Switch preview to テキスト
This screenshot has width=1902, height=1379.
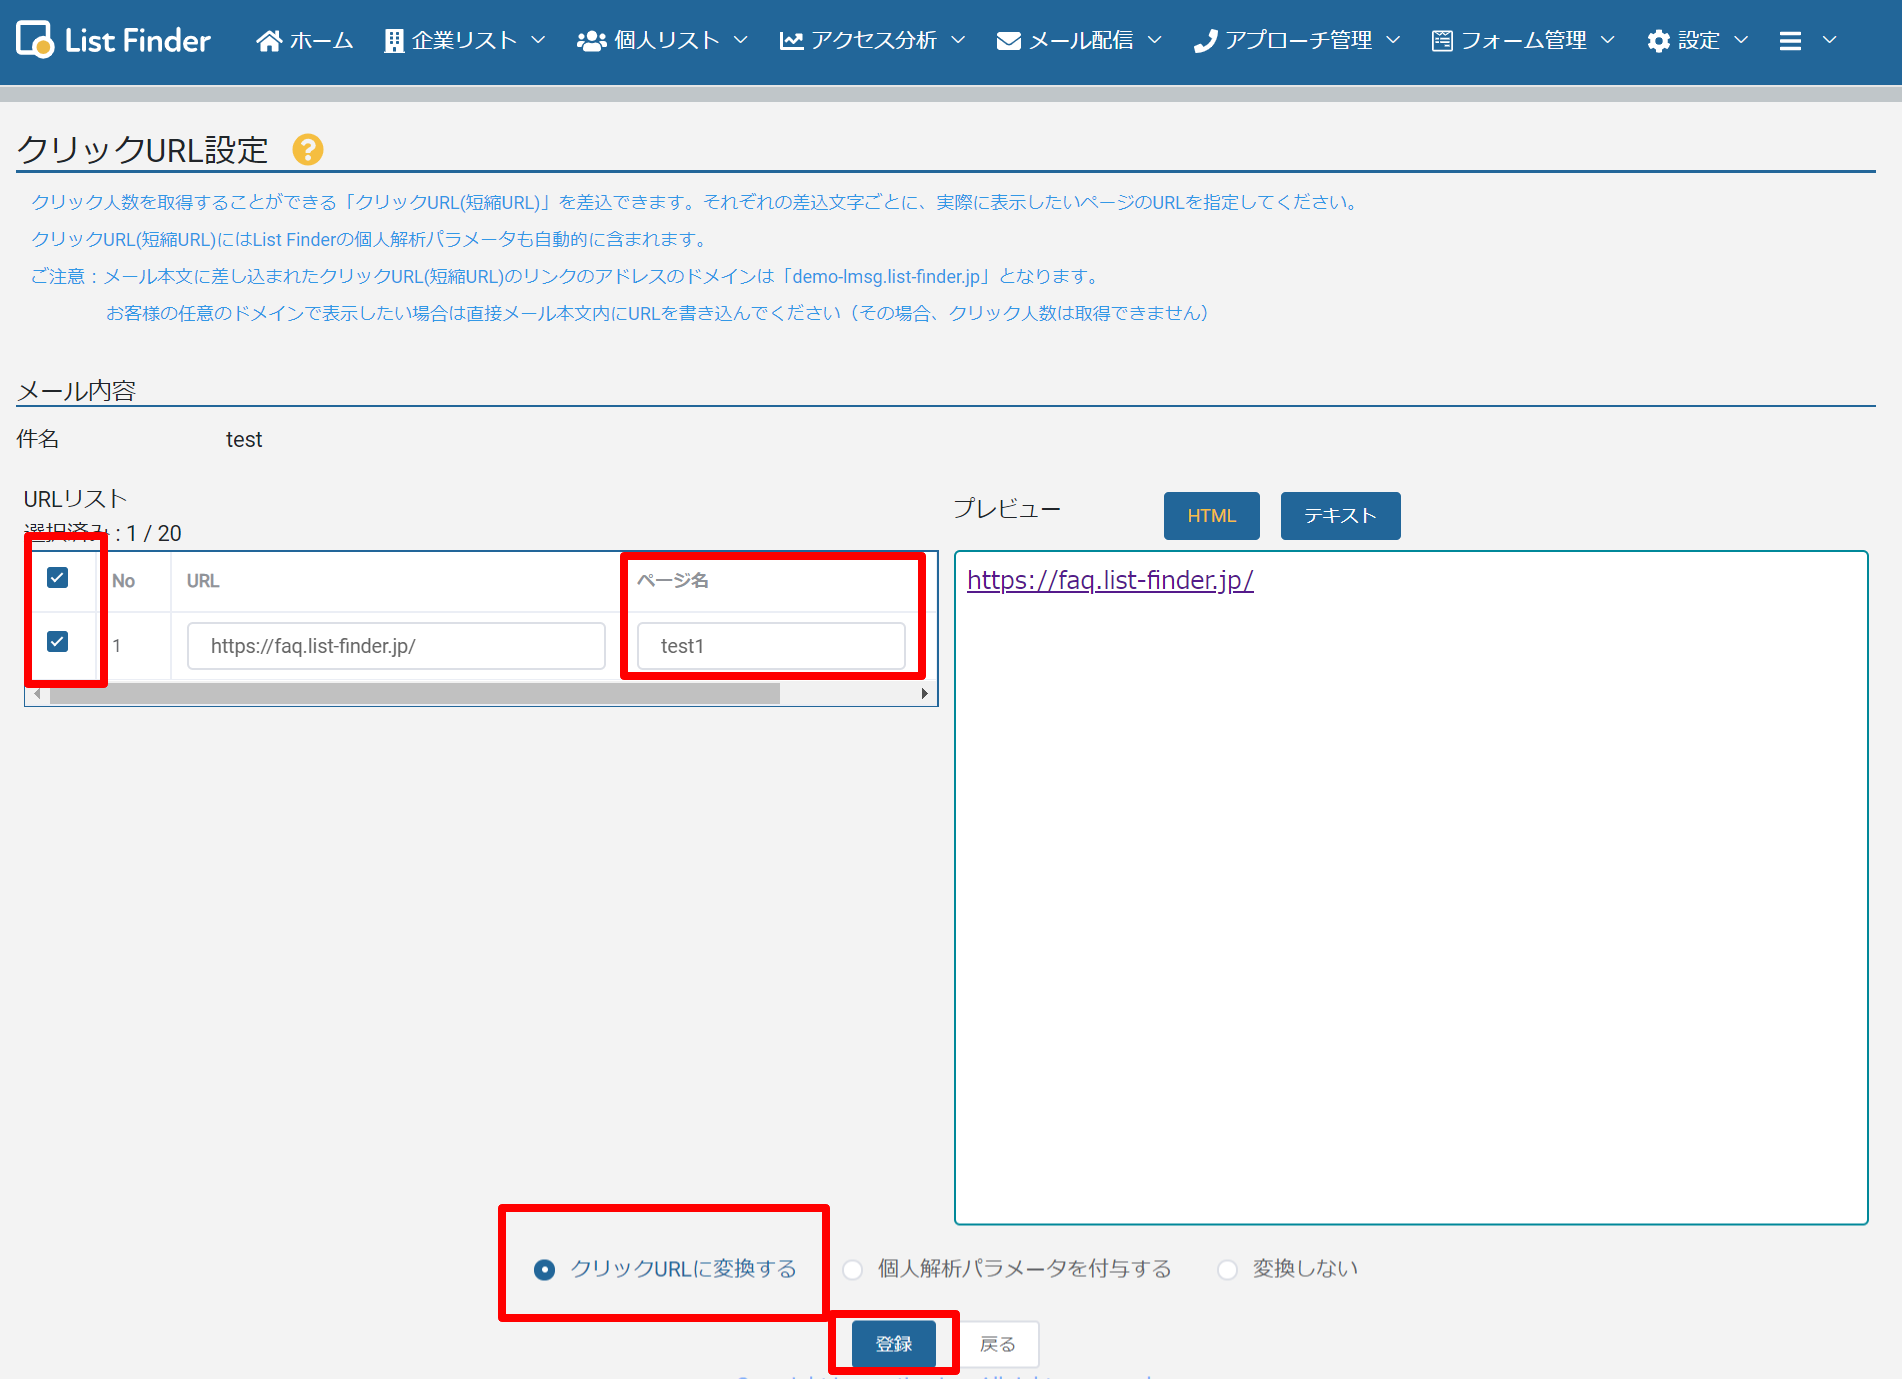[1340, 516]
